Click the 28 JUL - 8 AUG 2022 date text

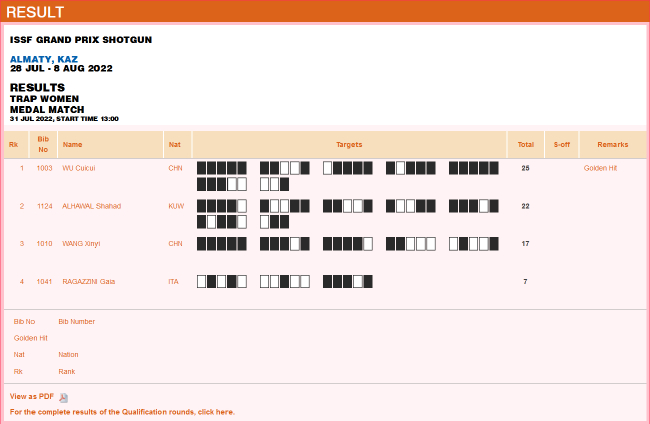61,68
